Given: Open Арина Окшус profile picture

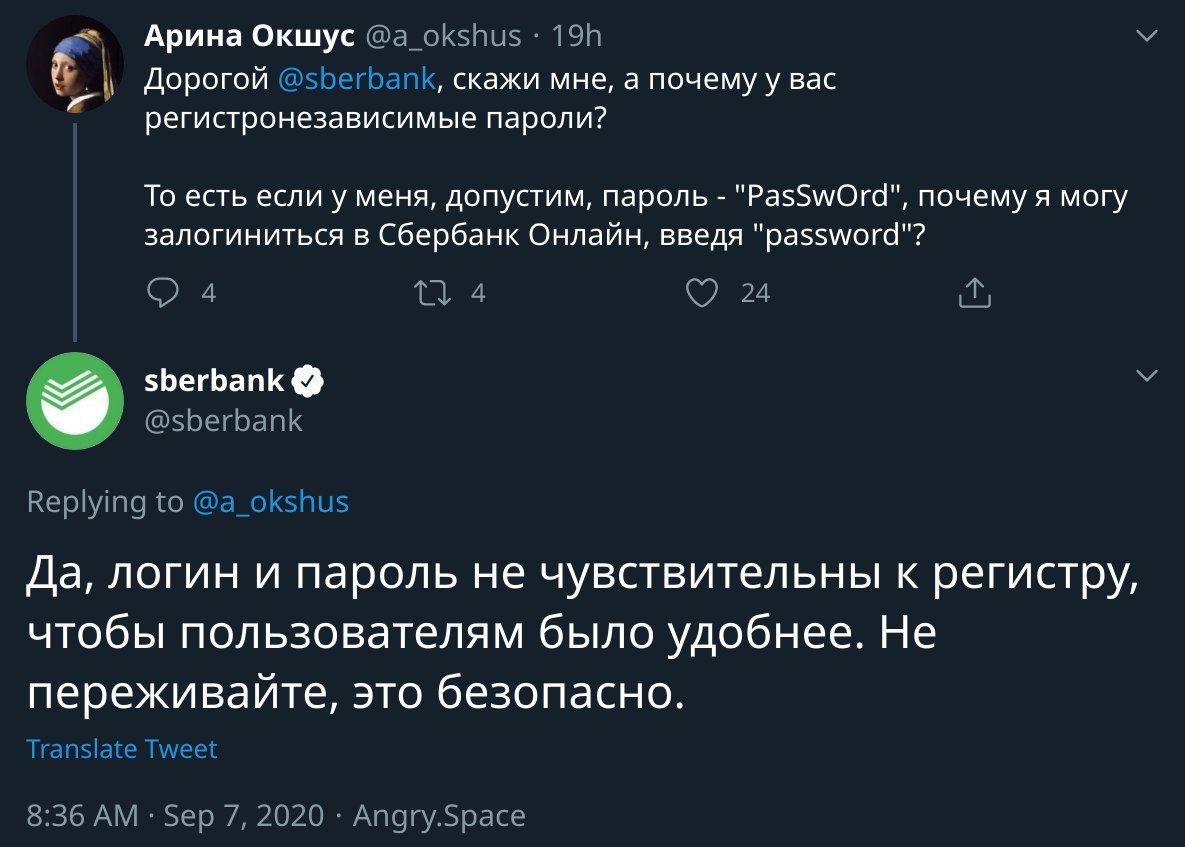Looking at the screenshot, I should [75, 64].
